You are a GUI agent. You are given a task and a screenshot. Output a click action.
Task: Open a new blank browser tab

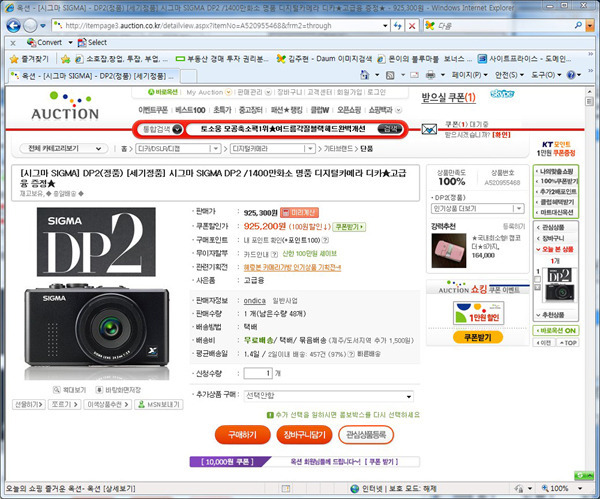click(x=189, y=76)
